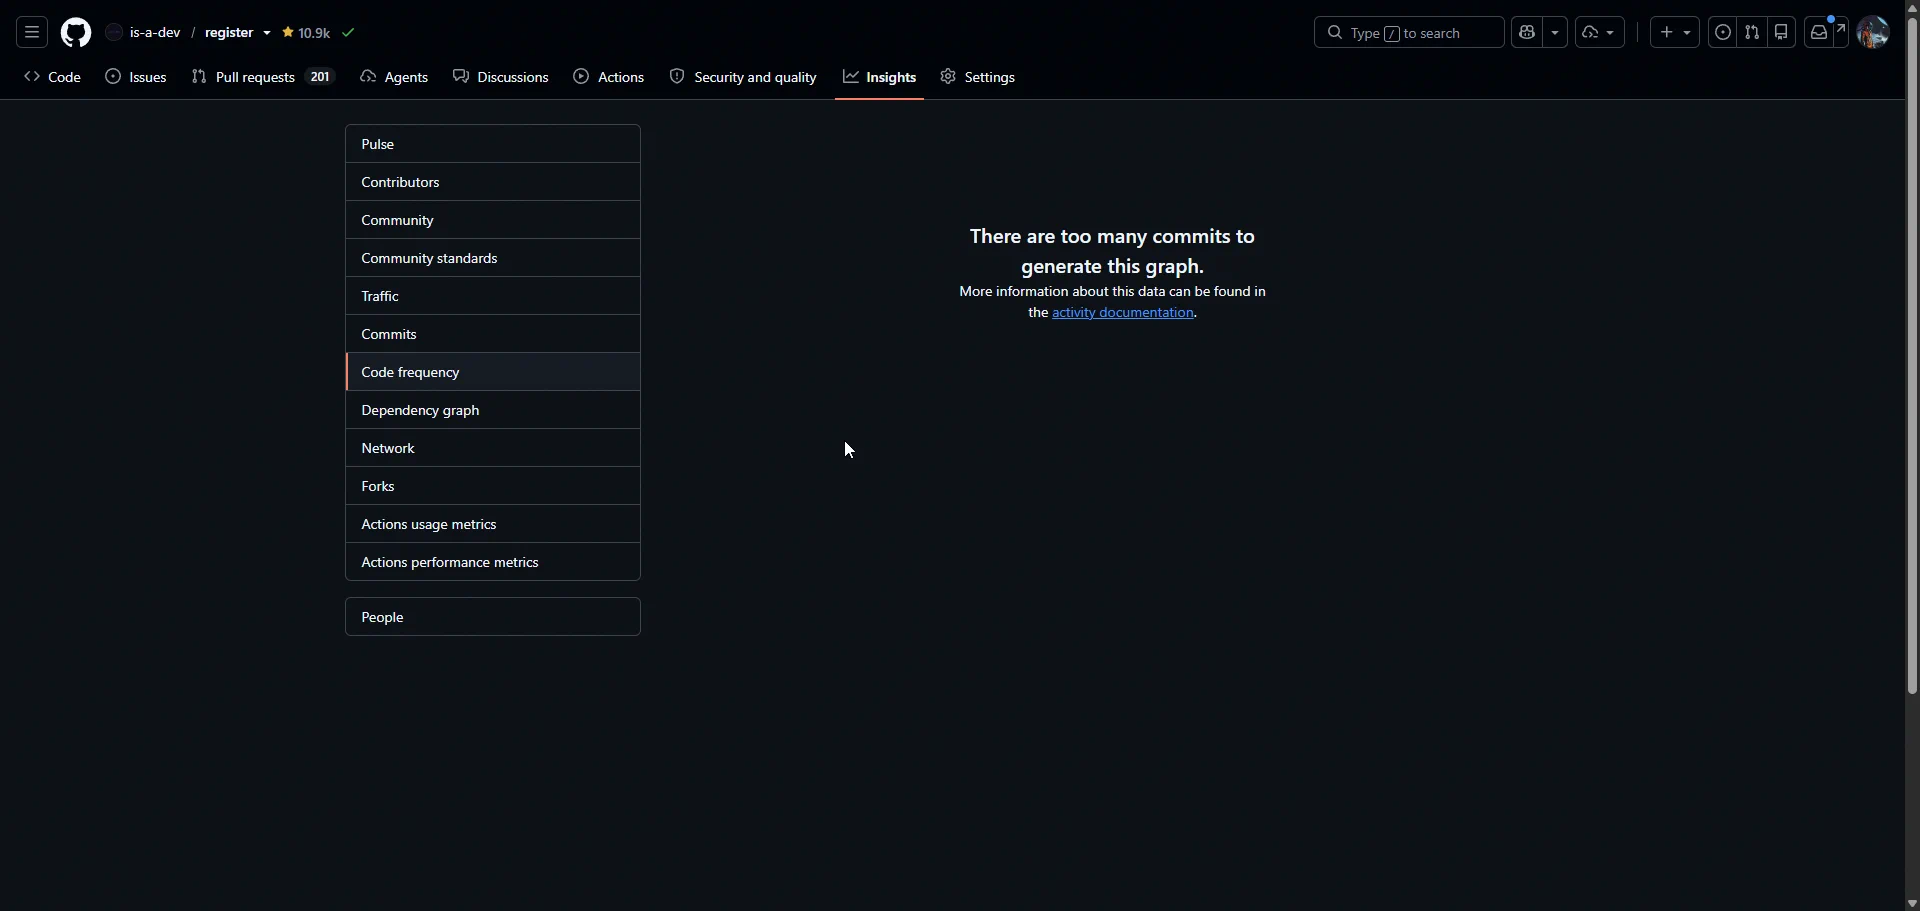Click the arrow icon beside inbox
1920x911 pixels.
click(1840, 30)
